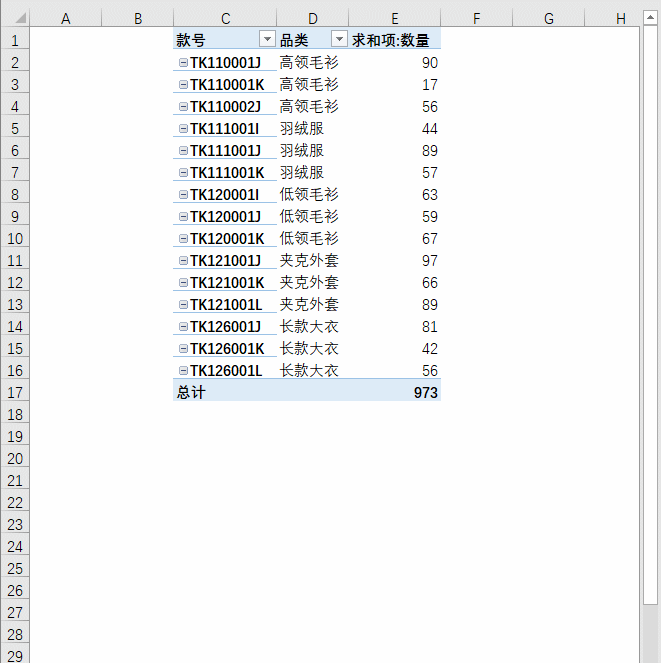The image size is (661, 663).
Task: Select row 29 header
Action: pyautogui.click(x=15, y=655)
